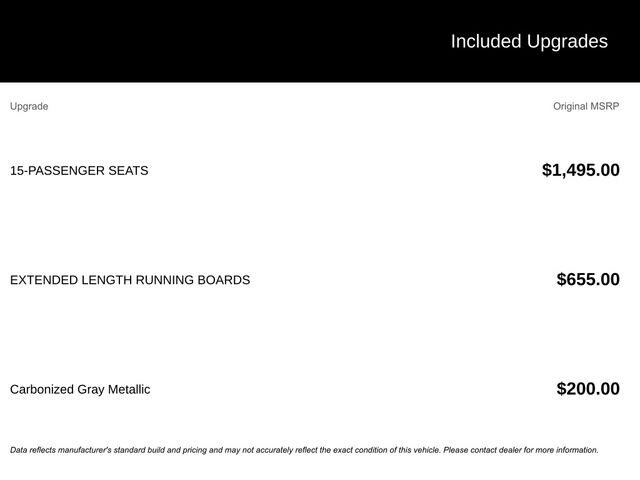This screenshot has height=480, width=640.
Task: Click the $1,495.00 price
Action: (580, 170)
